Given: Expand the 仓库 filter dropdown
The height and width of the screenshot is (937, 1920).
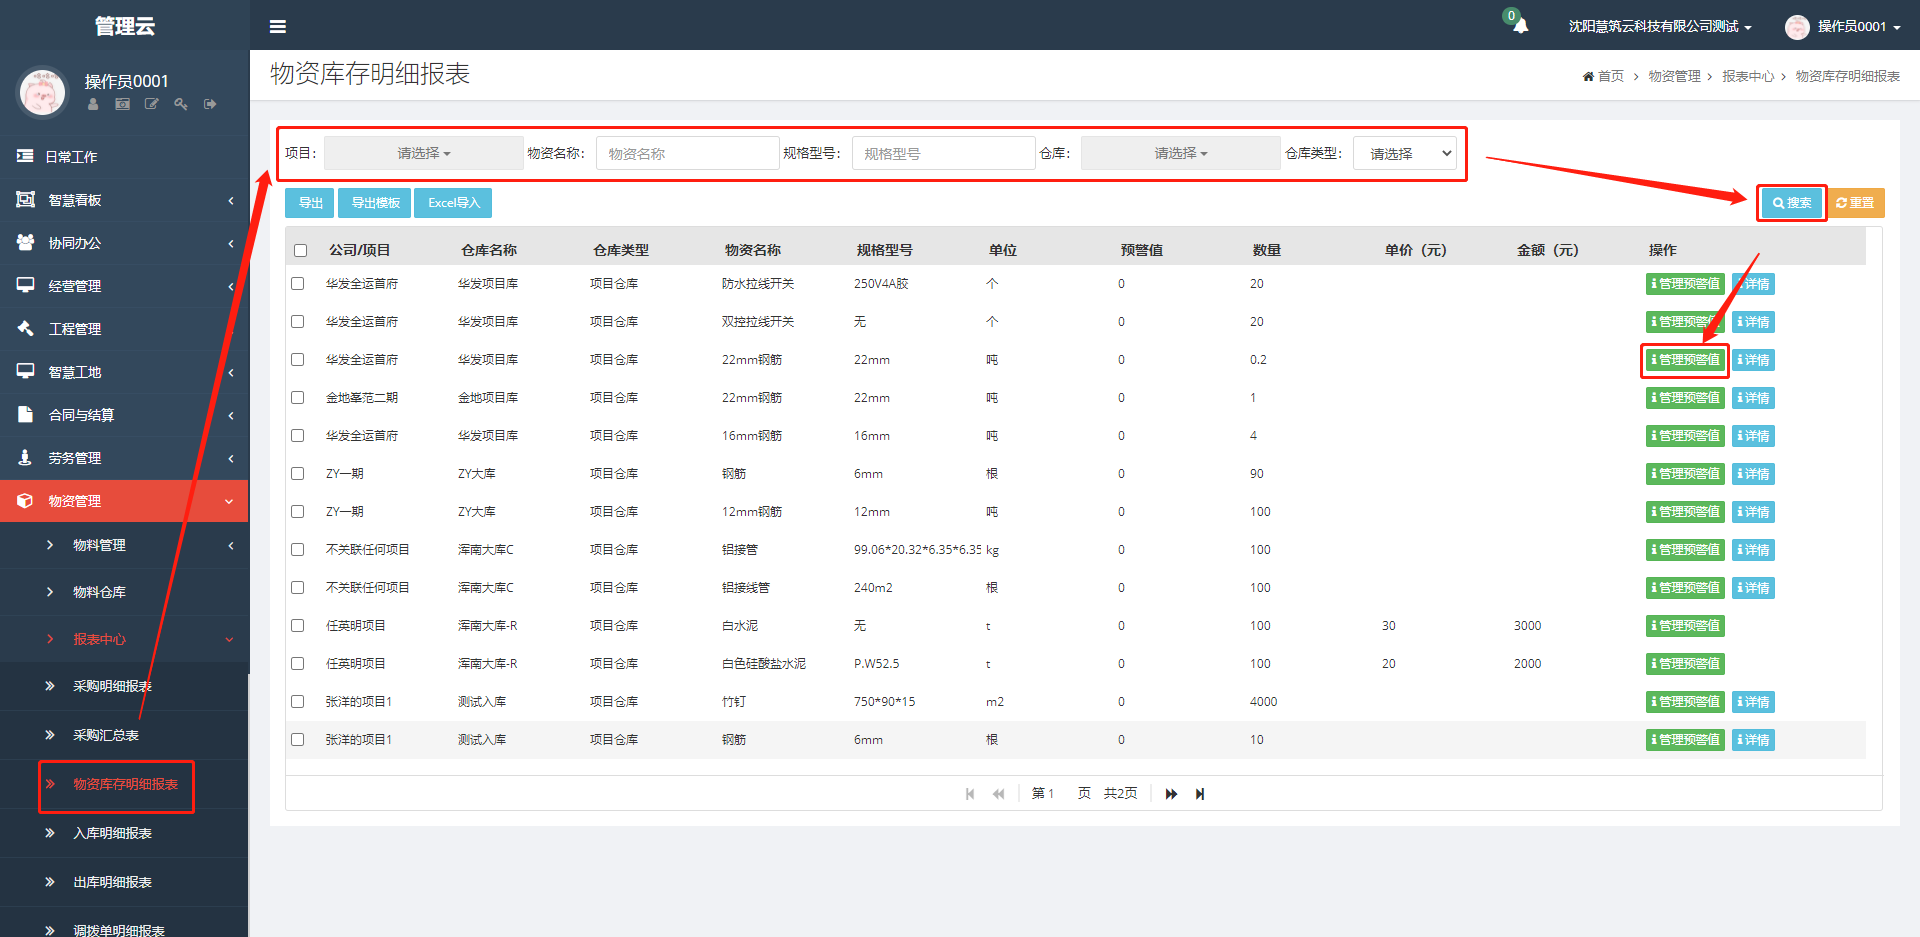Looking at the screenshot, I should (1180, 153).
